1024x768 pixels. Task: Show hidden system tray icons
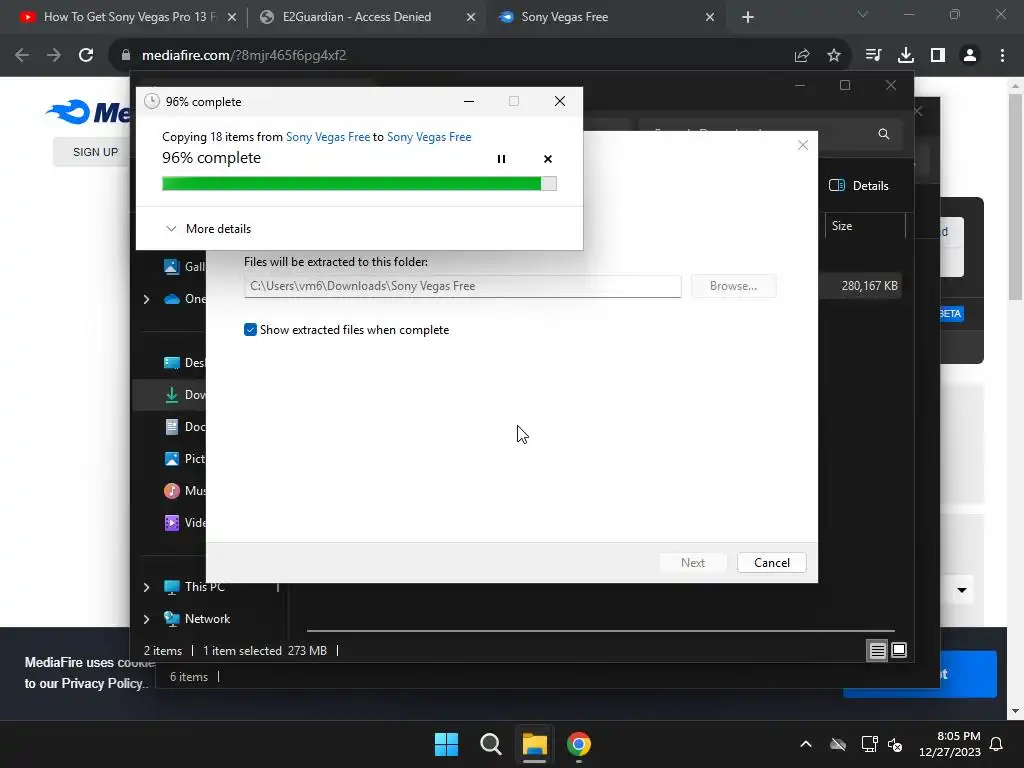806,744
